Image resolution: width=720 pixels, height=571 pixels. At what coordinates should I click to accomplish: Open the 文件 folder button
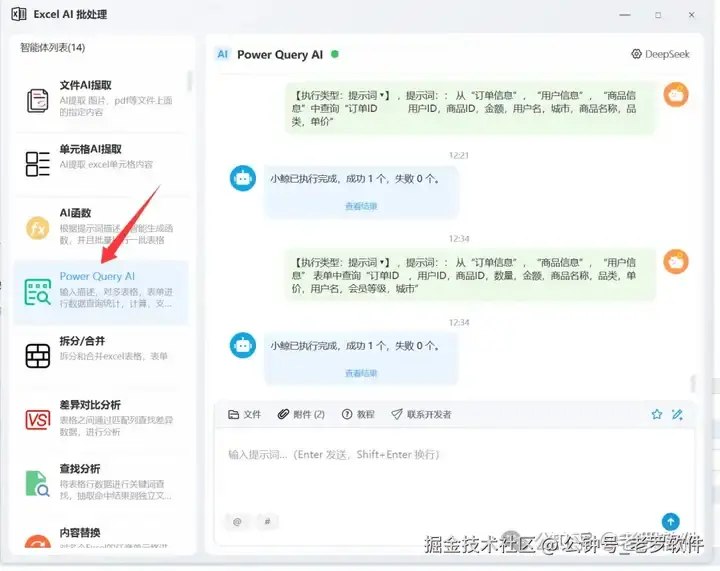click(x=245, y=414)
